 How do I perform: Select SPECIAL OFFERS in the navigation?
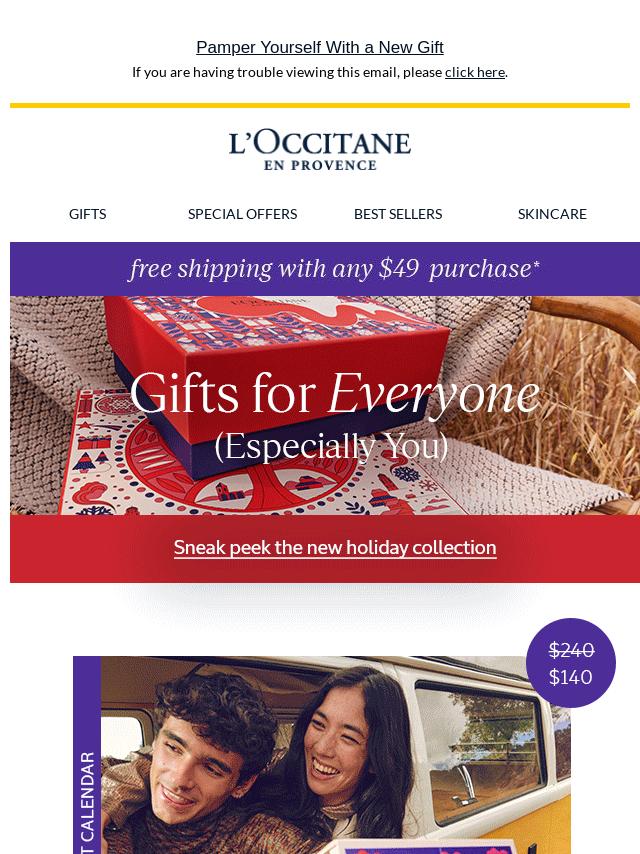(242, 214)
